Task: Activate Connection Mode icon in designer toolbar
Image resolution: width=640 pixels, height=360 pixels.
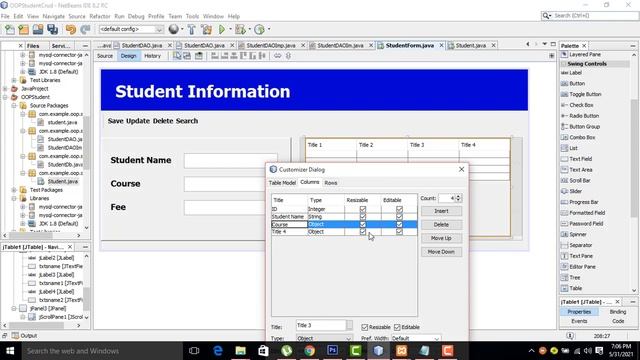Action: coord(187,56)
